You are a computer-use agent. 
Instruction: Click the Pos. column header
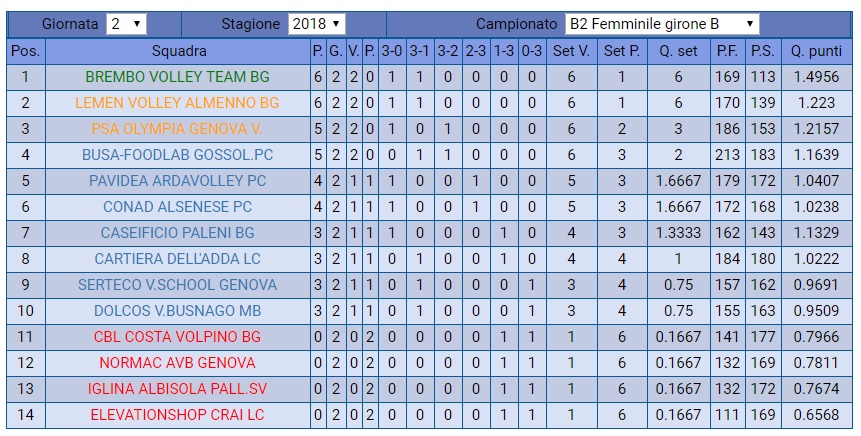25,51
